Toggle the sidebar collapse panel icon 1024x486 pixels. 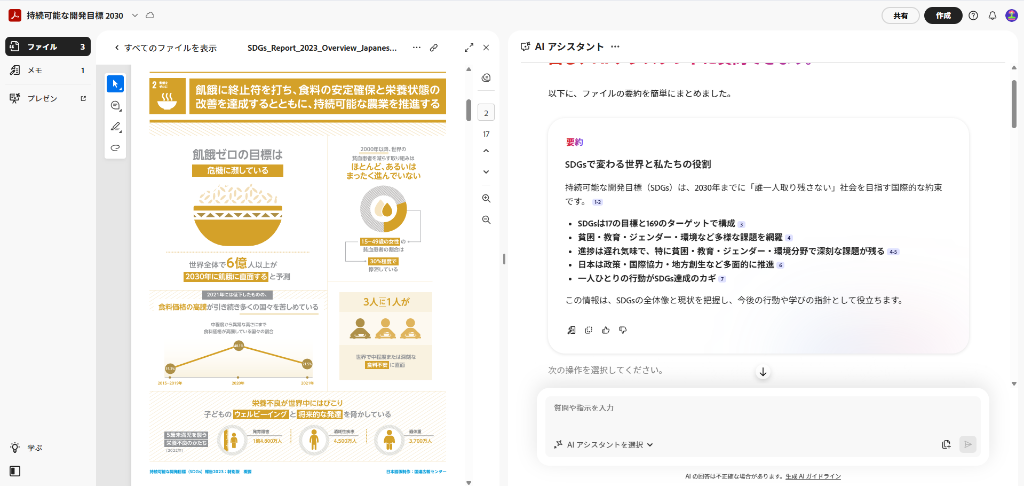pos(15,471)
